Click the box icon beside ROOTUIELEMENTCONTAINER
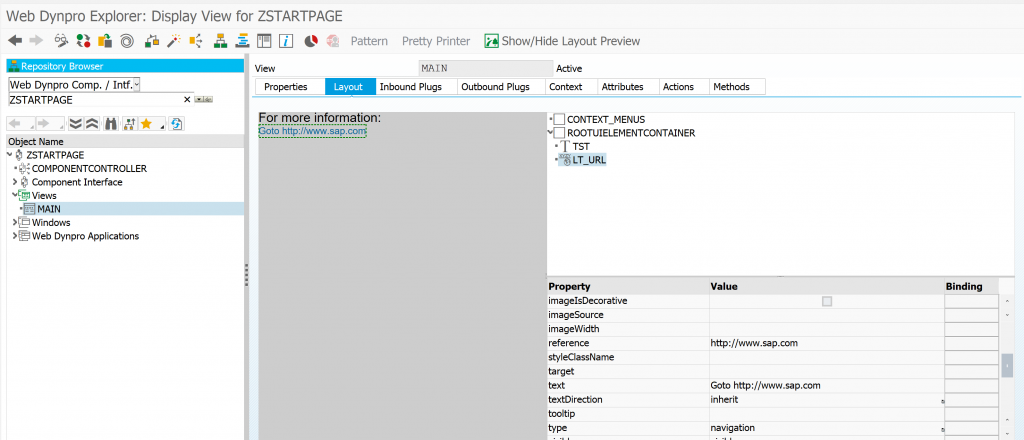This screenshot has width=1024, height=440. coord(559,133)
